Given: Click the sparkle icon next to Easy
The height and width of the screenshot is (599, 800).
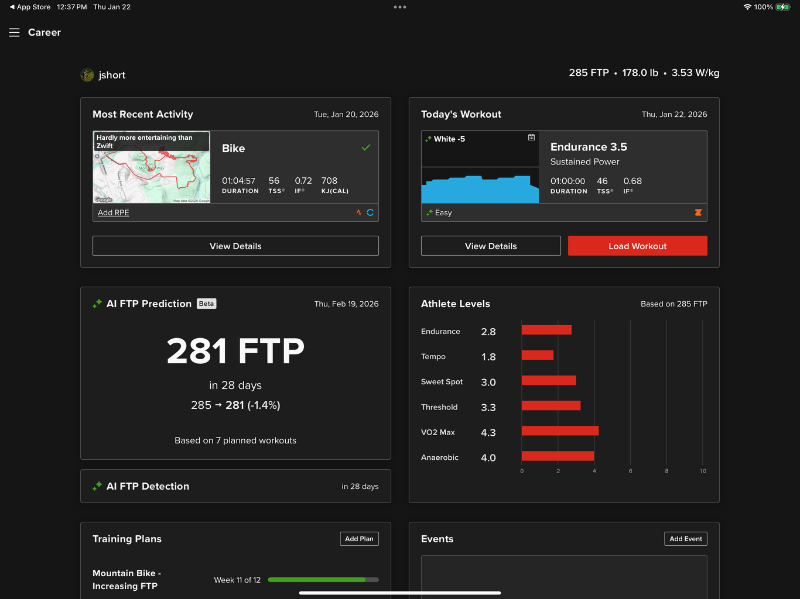Looking at the screenshot, I should click(428, 212).
